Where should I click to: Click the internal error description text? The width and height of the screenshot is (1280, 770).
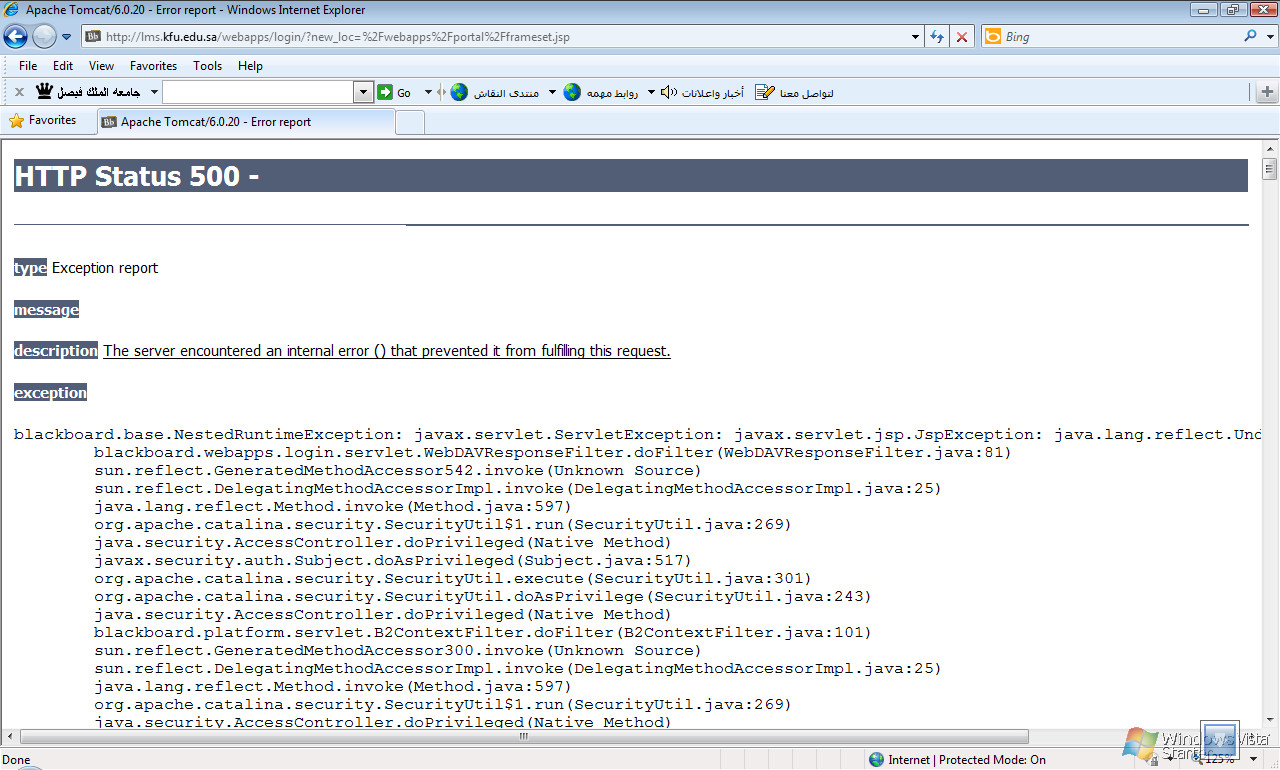[387, 351]
